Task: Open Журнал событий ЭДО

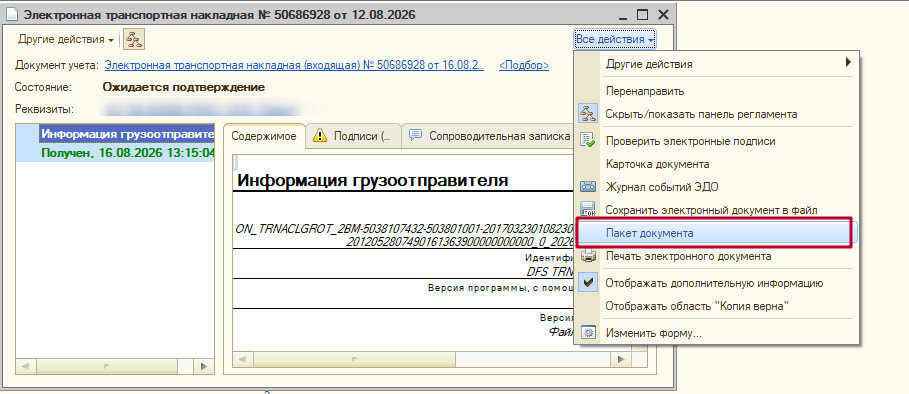Action: pos(716,187)
